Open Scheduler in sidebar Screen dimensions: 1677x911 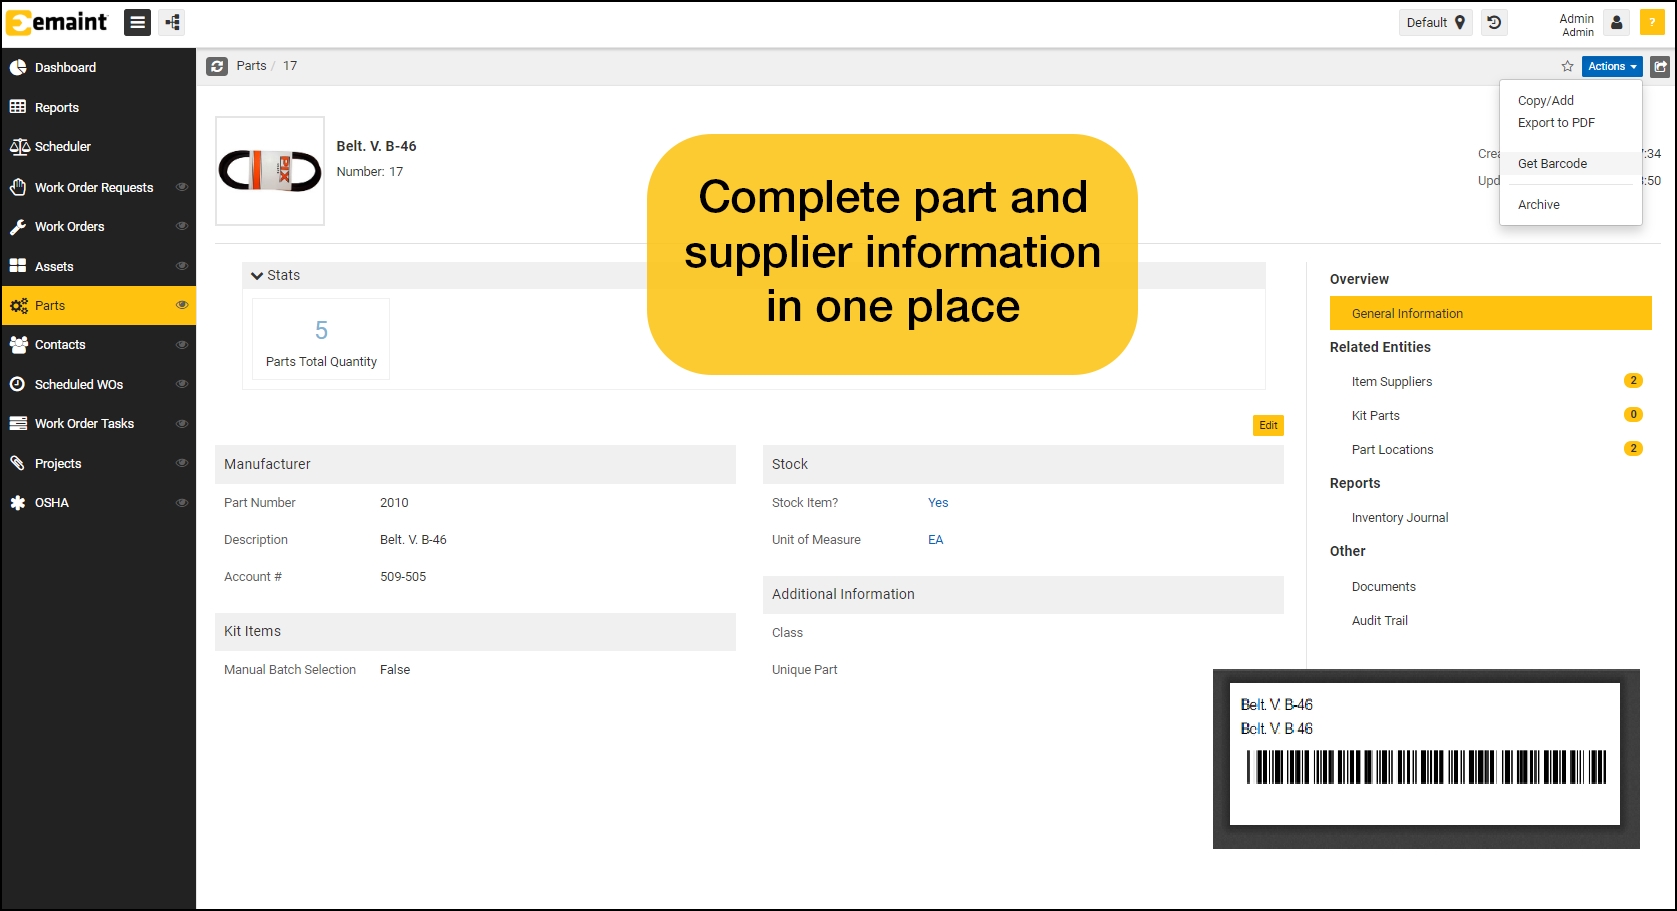(x=98, y=146)
